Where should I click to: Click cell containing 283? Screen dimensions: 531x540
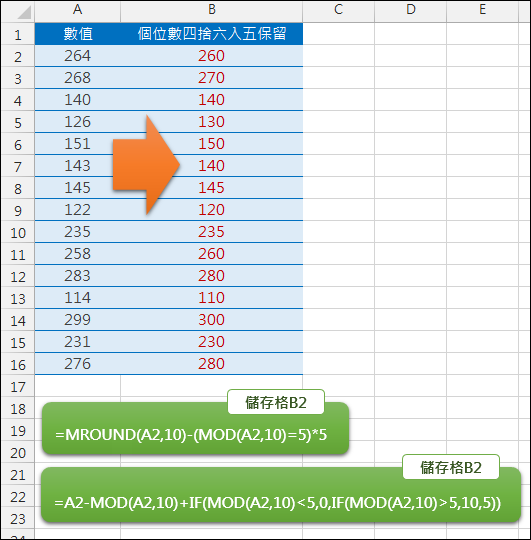pyautogui.click(x=77, y=276)
